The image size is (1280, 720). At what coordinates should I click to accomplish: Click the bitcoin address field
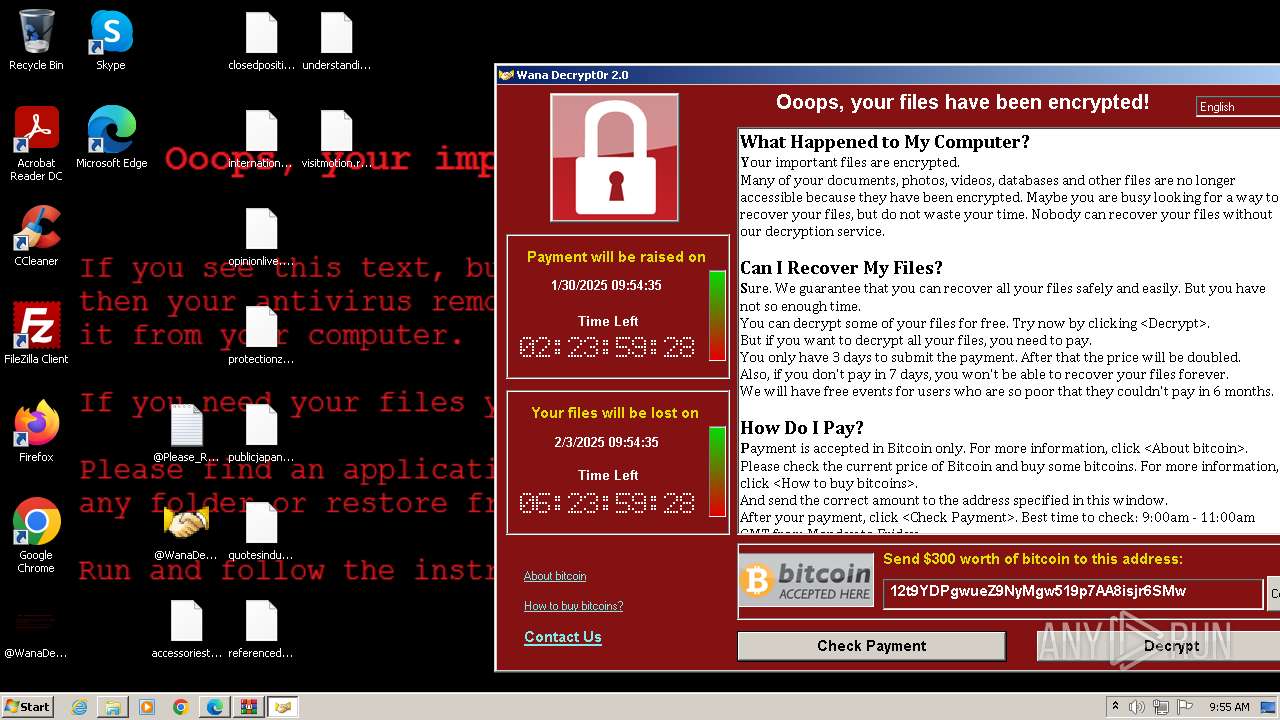tap(1073, 592)
